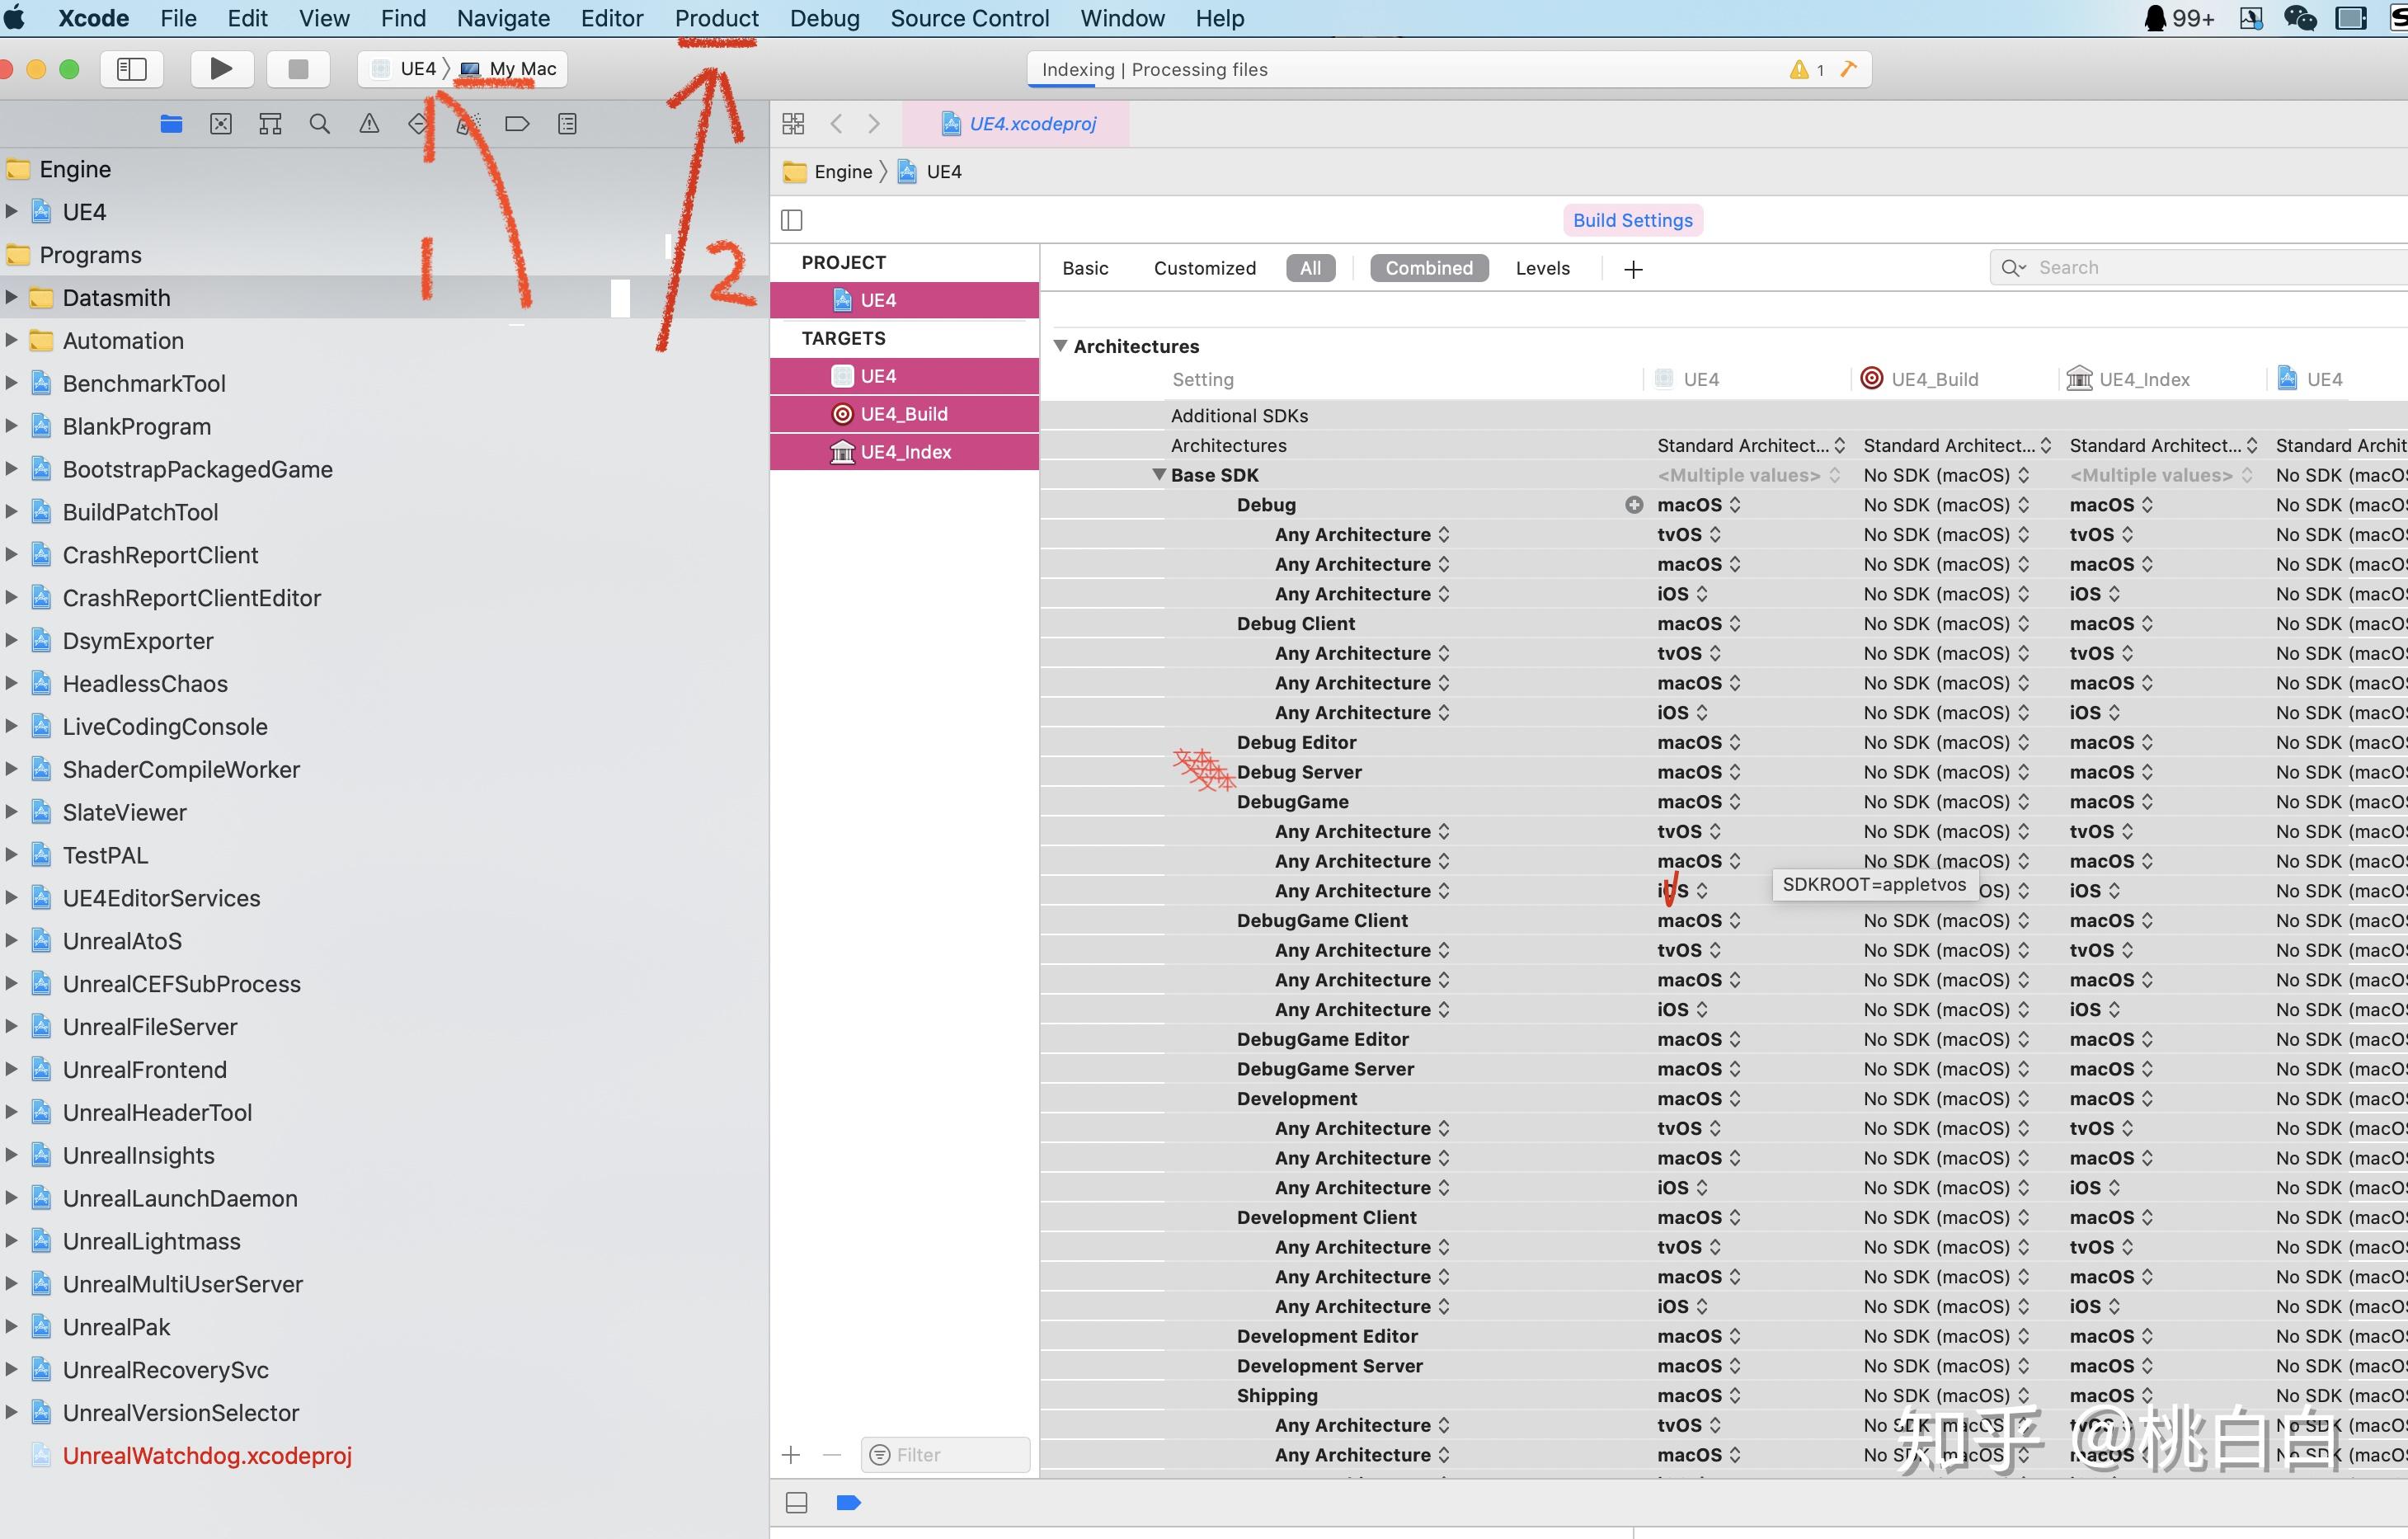The width and height of the screenshot is (2408, 1539).
Task: Click the Run (play) button
Action: click(x=221, y=69)
